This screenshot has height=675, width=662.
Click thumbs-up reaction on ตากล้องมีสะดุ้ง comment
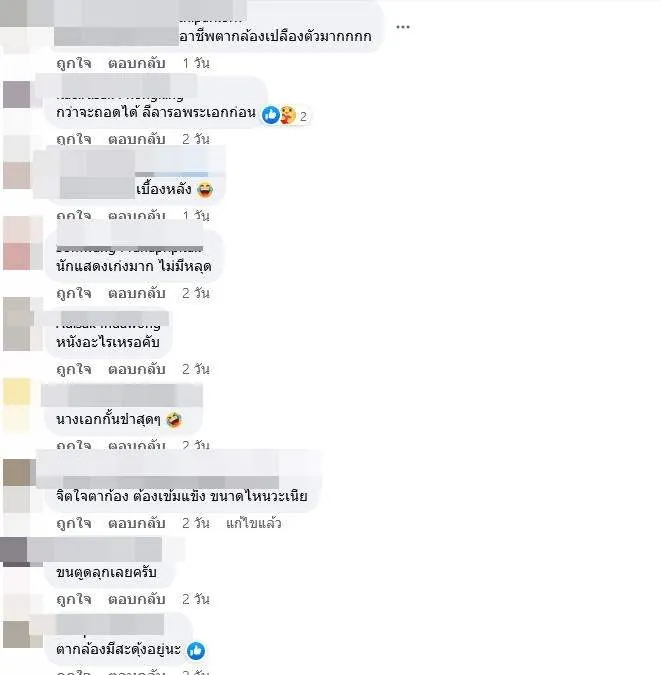(196, 650)
